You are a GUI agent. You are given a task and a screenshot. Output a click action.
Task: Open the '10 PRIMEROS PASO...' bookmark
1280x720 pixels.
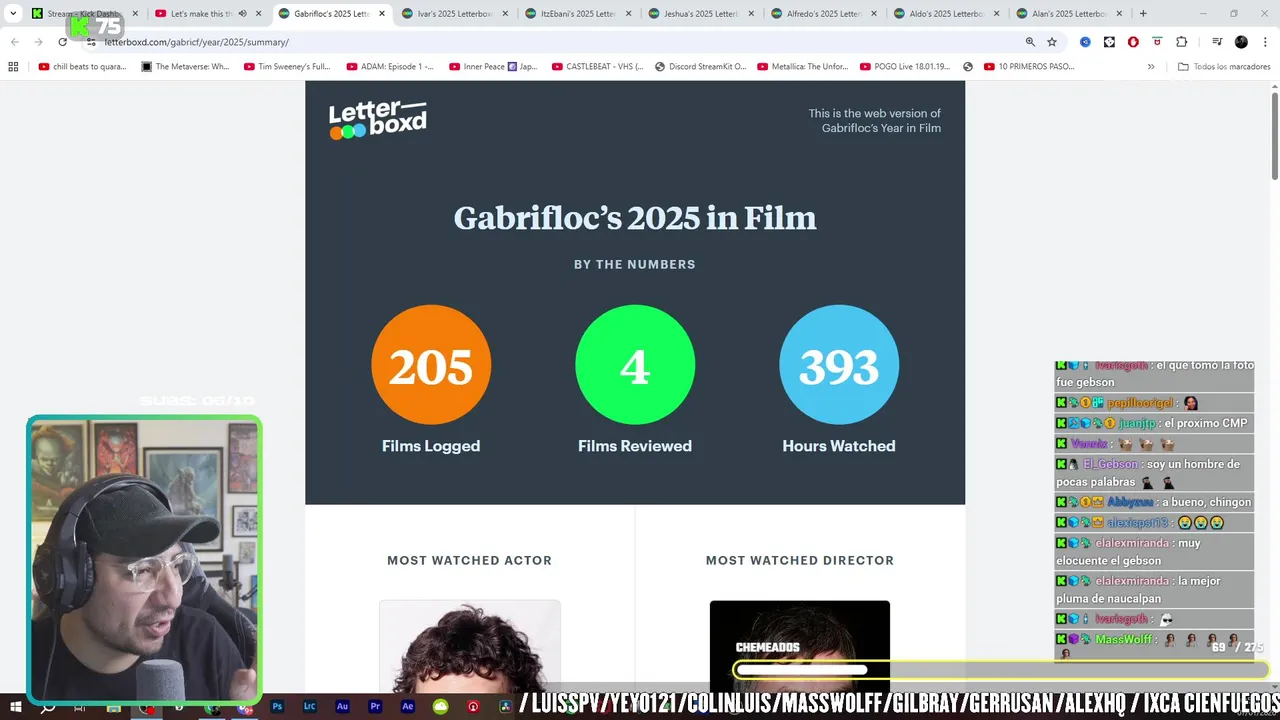coord(1029,67)
